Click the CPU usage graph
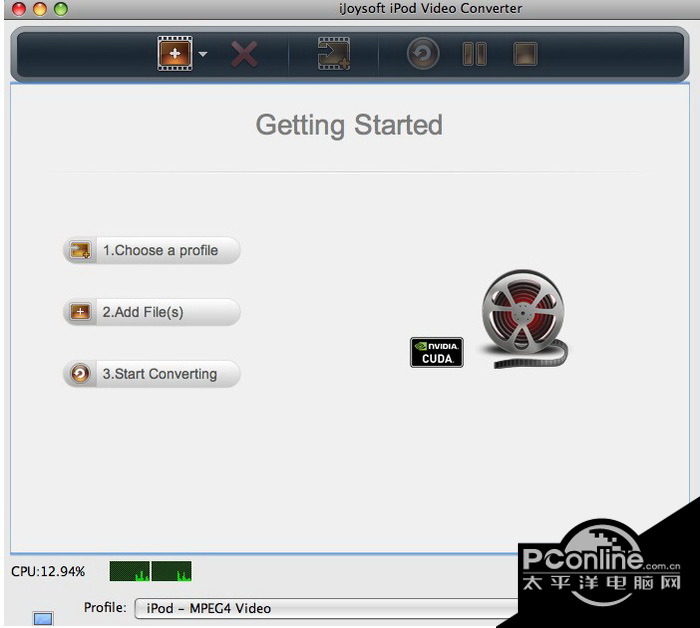Viewport: 700px width, 628px height. (x=150, y=571)
